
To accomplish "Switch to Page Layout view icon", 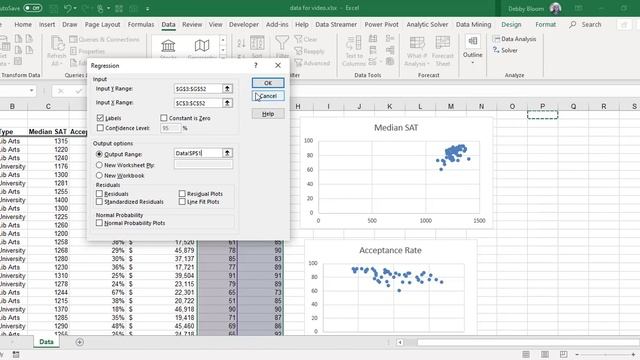I will 544,354.
